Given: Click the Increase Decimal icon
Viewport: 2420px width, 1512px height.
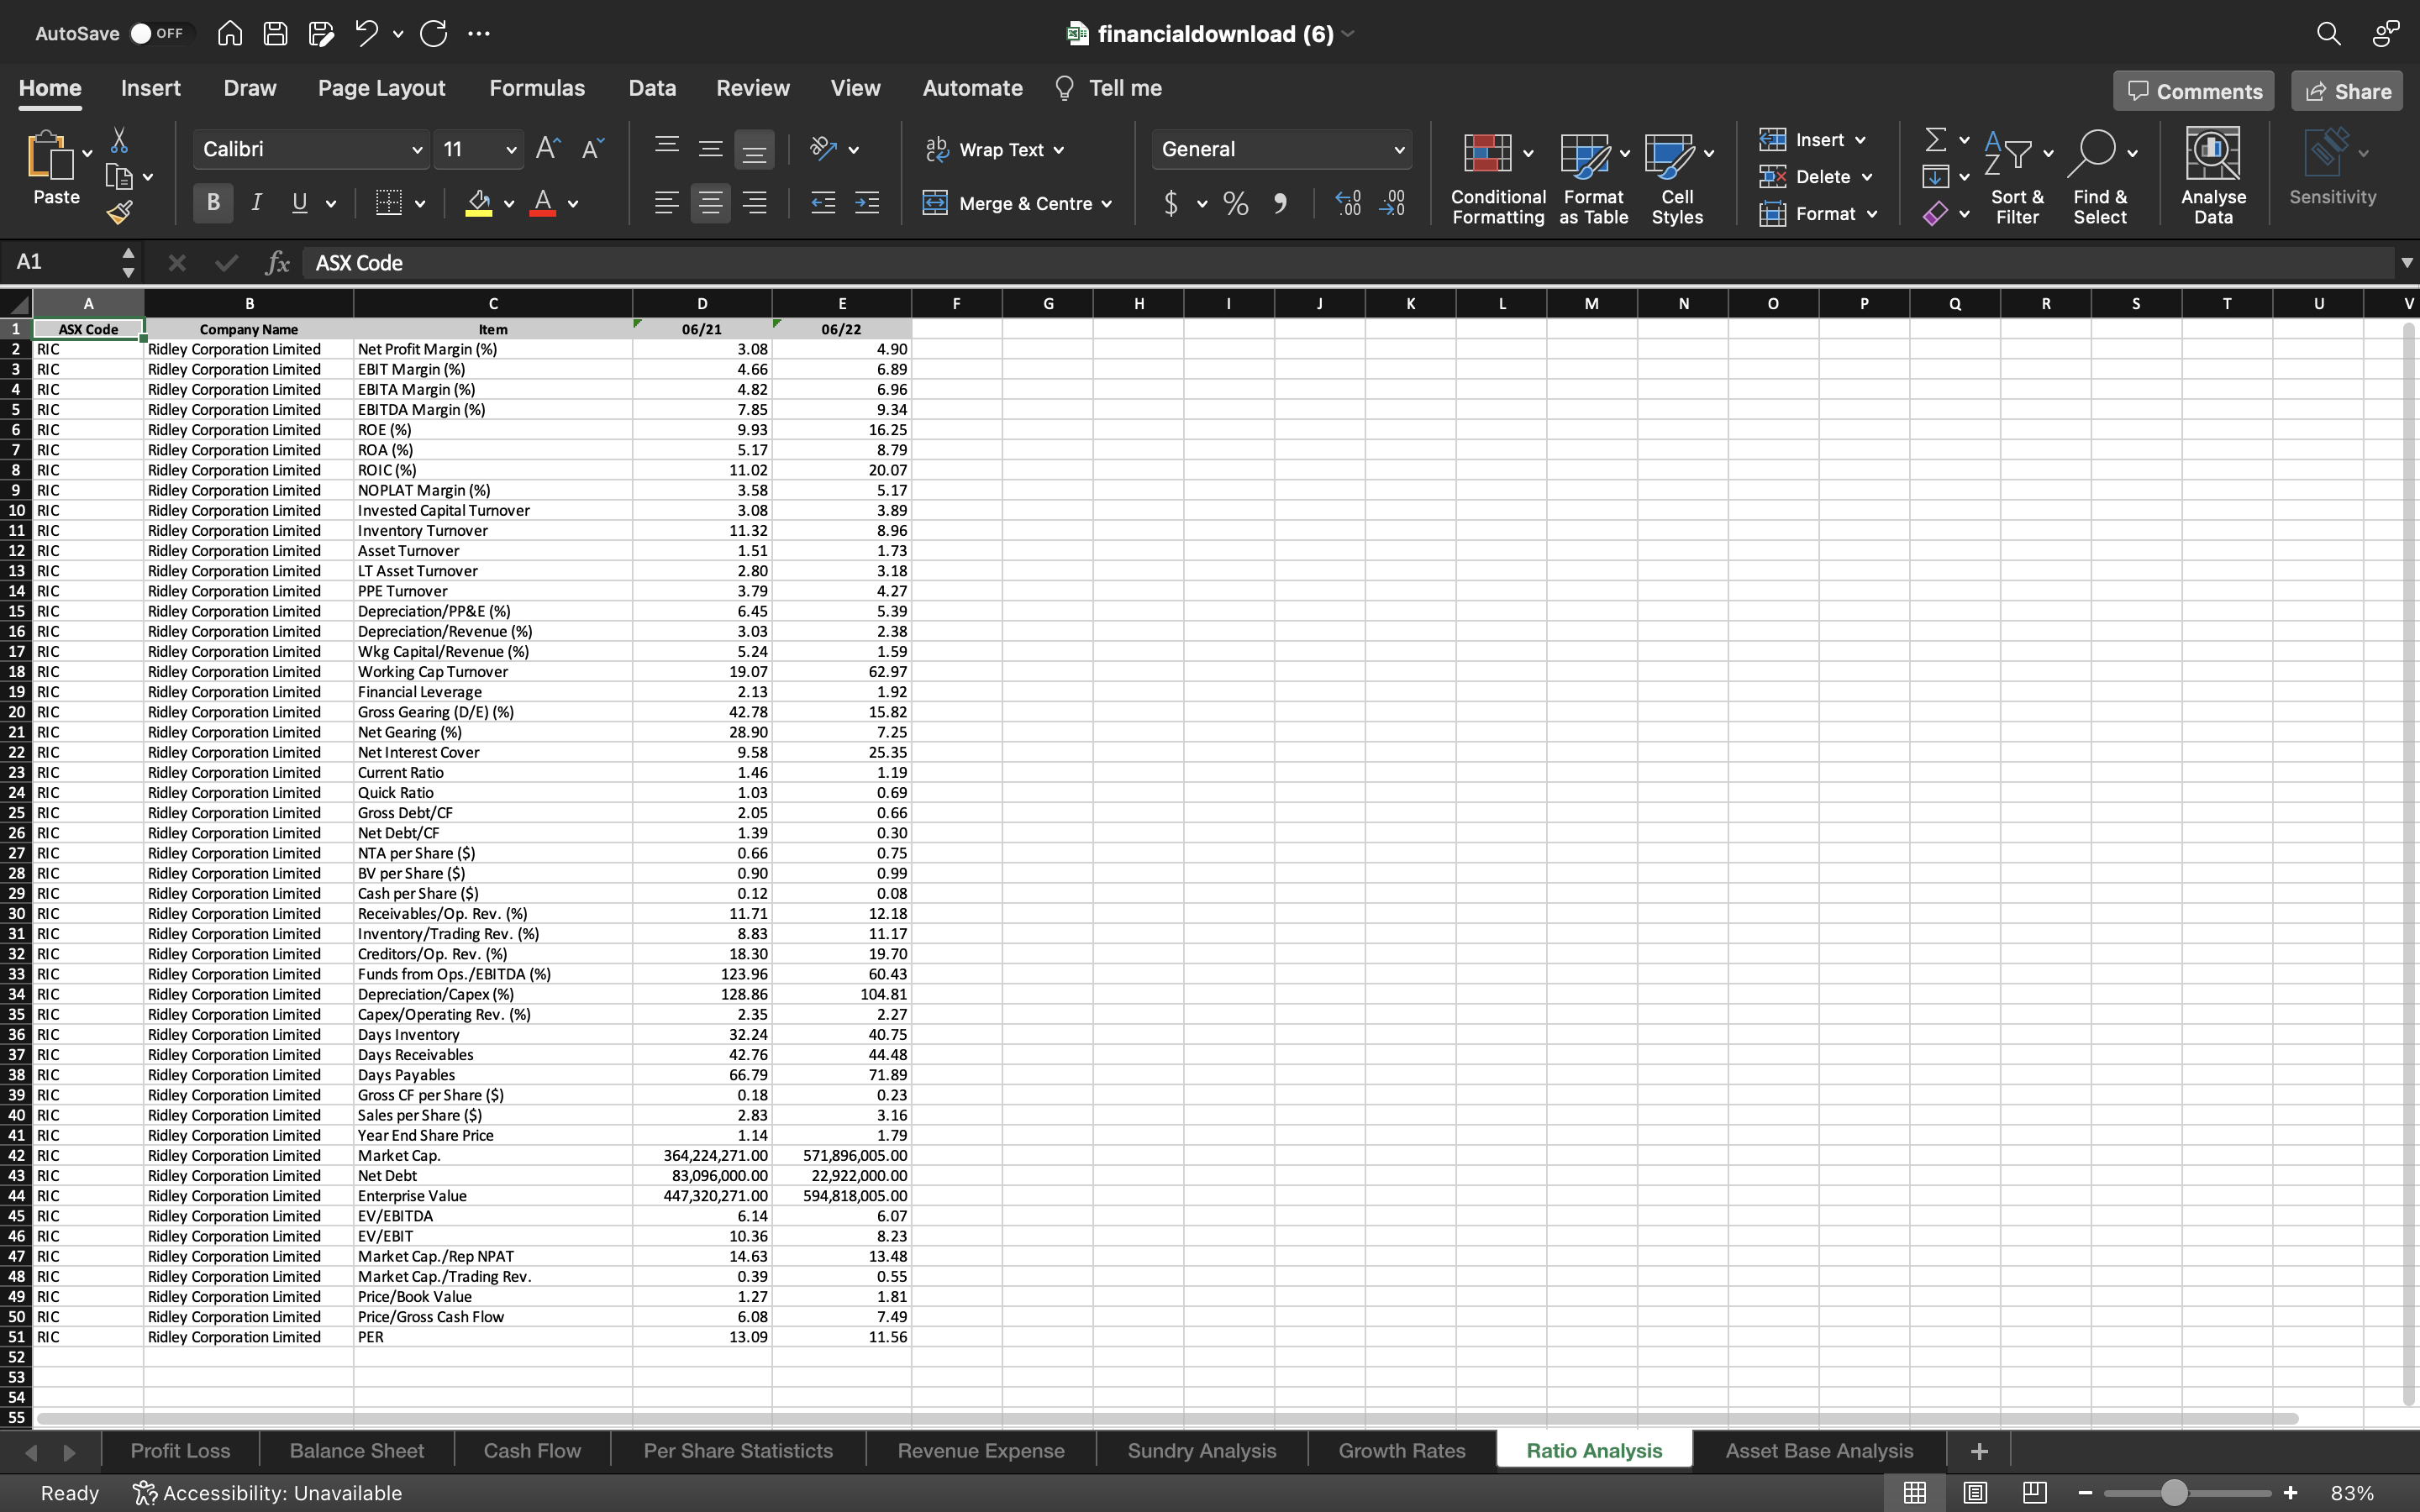Looking at the screenshot, I should click(x=1348, y=204).
